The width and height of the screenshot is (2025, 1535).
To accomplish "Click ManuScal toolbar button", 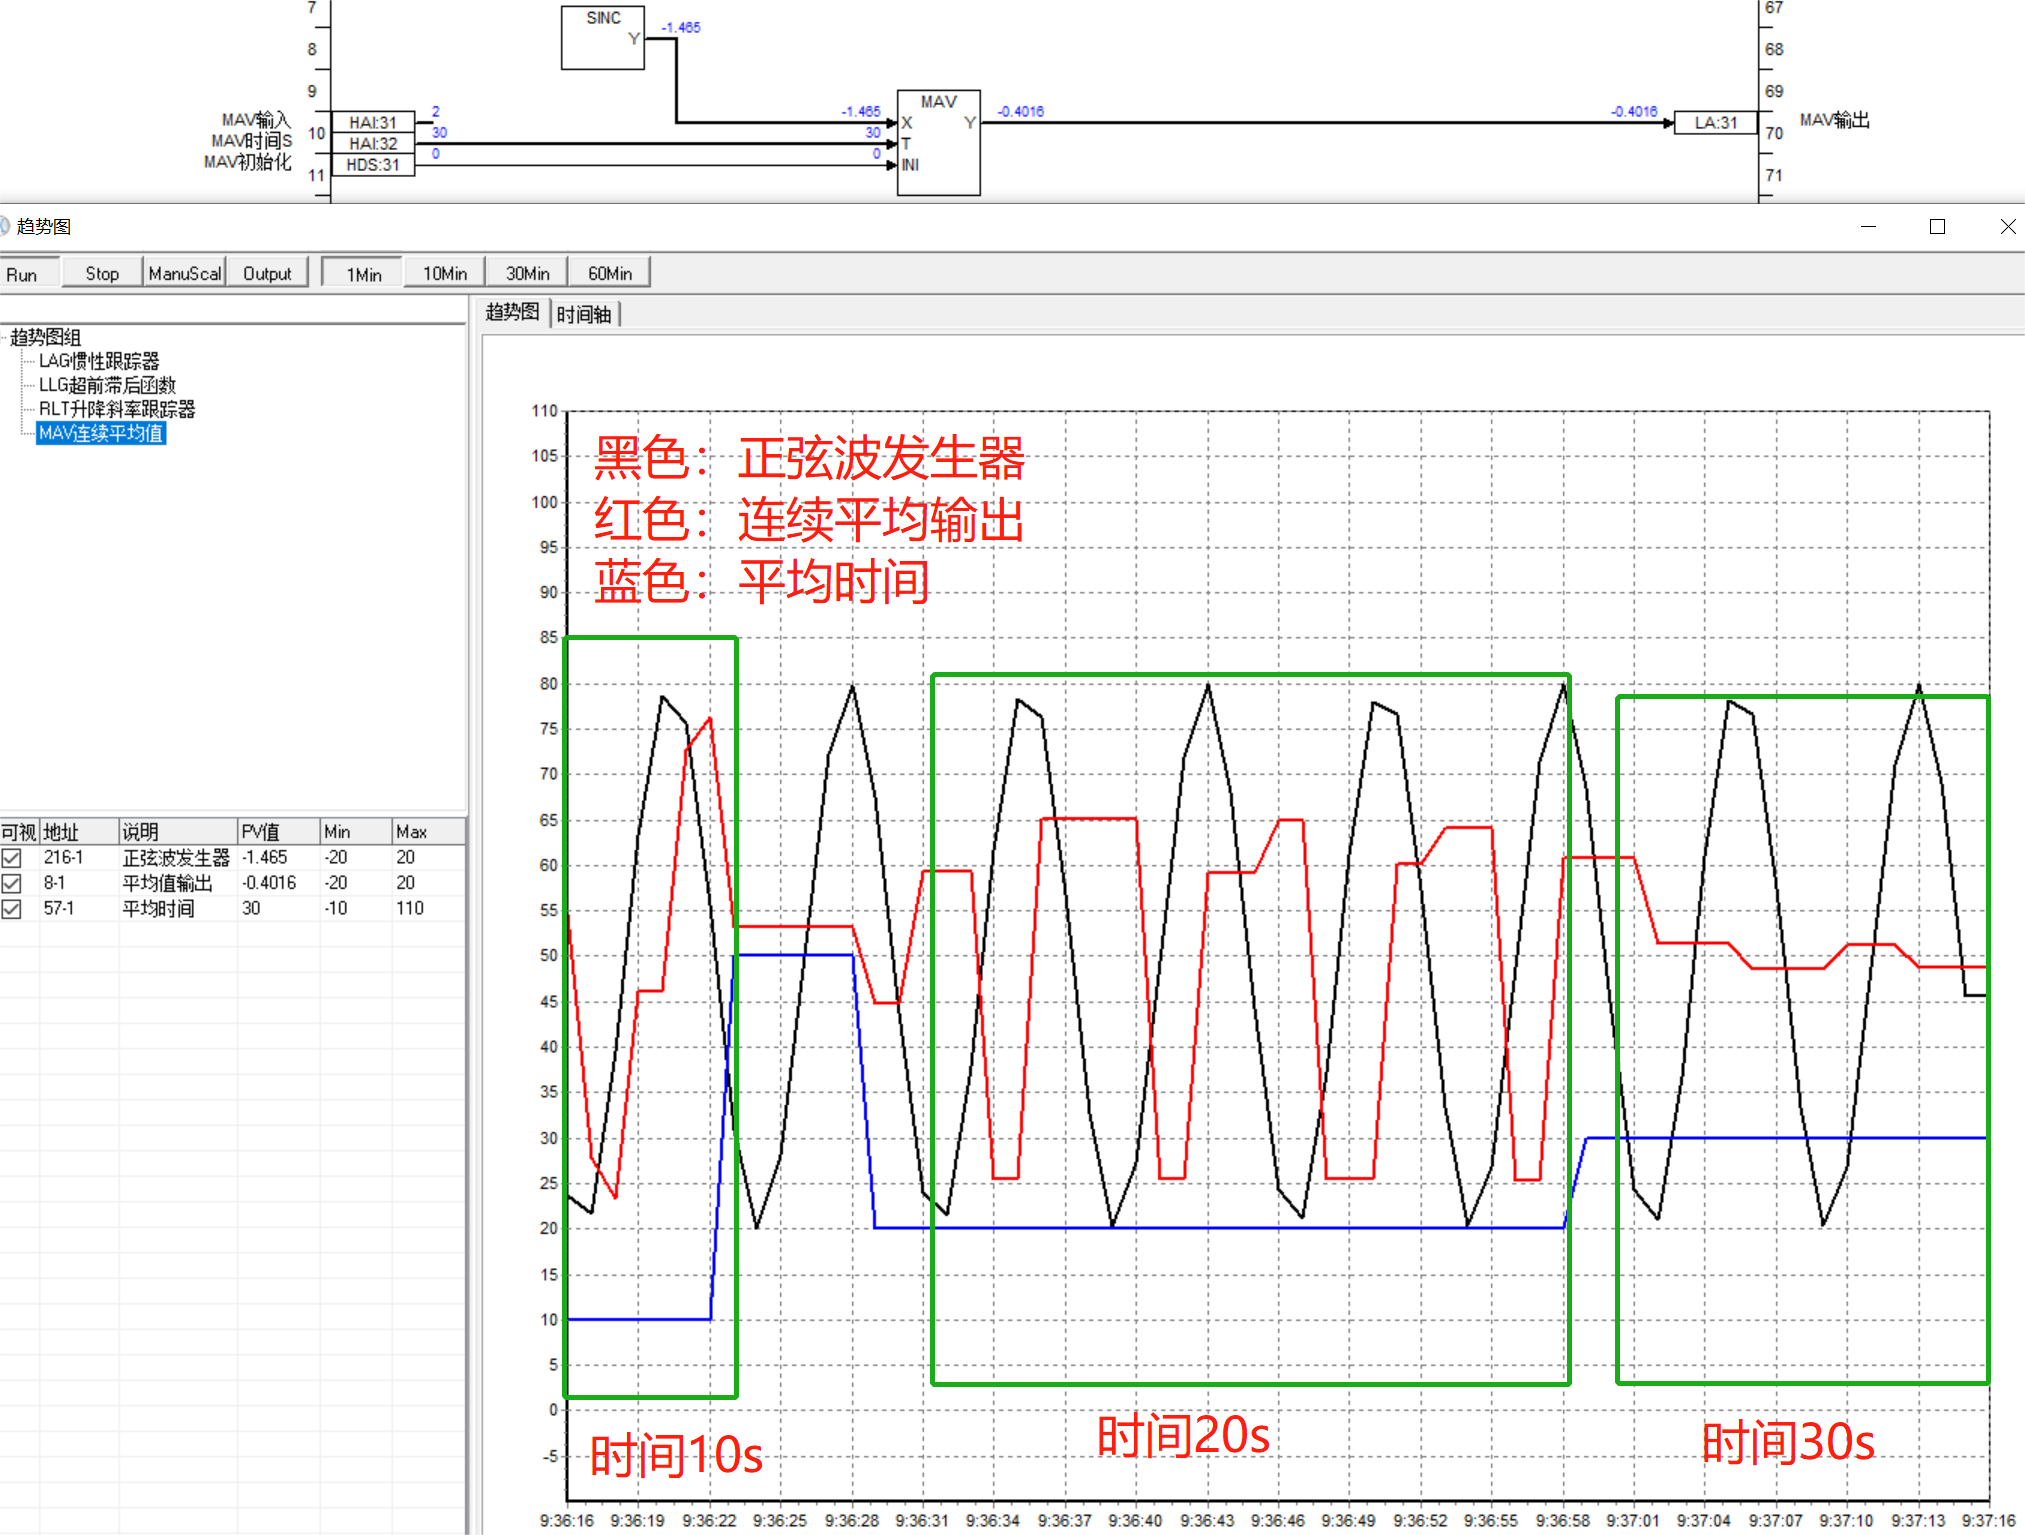I will tap(184, 274).
